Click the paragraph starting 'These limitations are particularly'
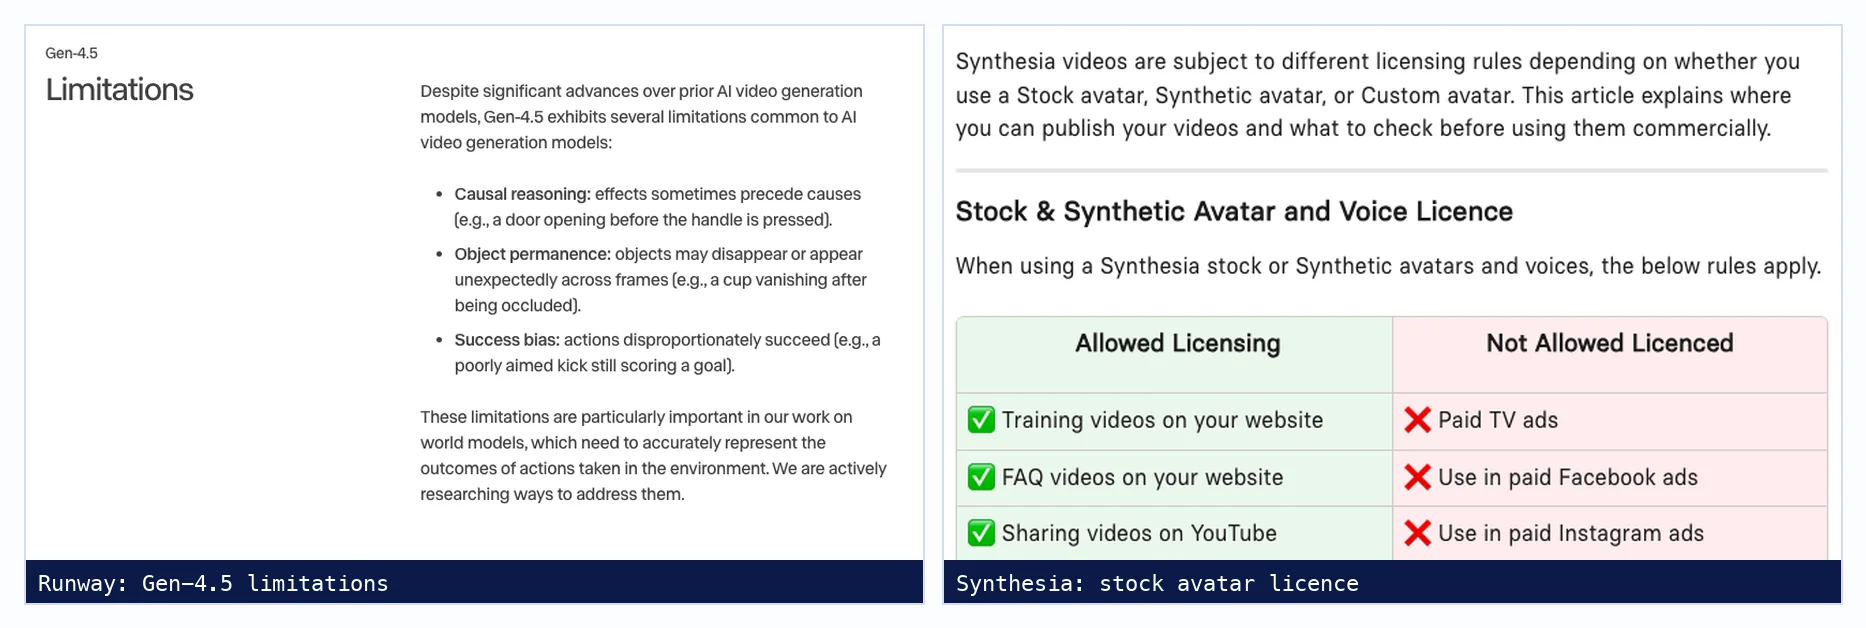 pyautogui.click(x=653, y=455)
